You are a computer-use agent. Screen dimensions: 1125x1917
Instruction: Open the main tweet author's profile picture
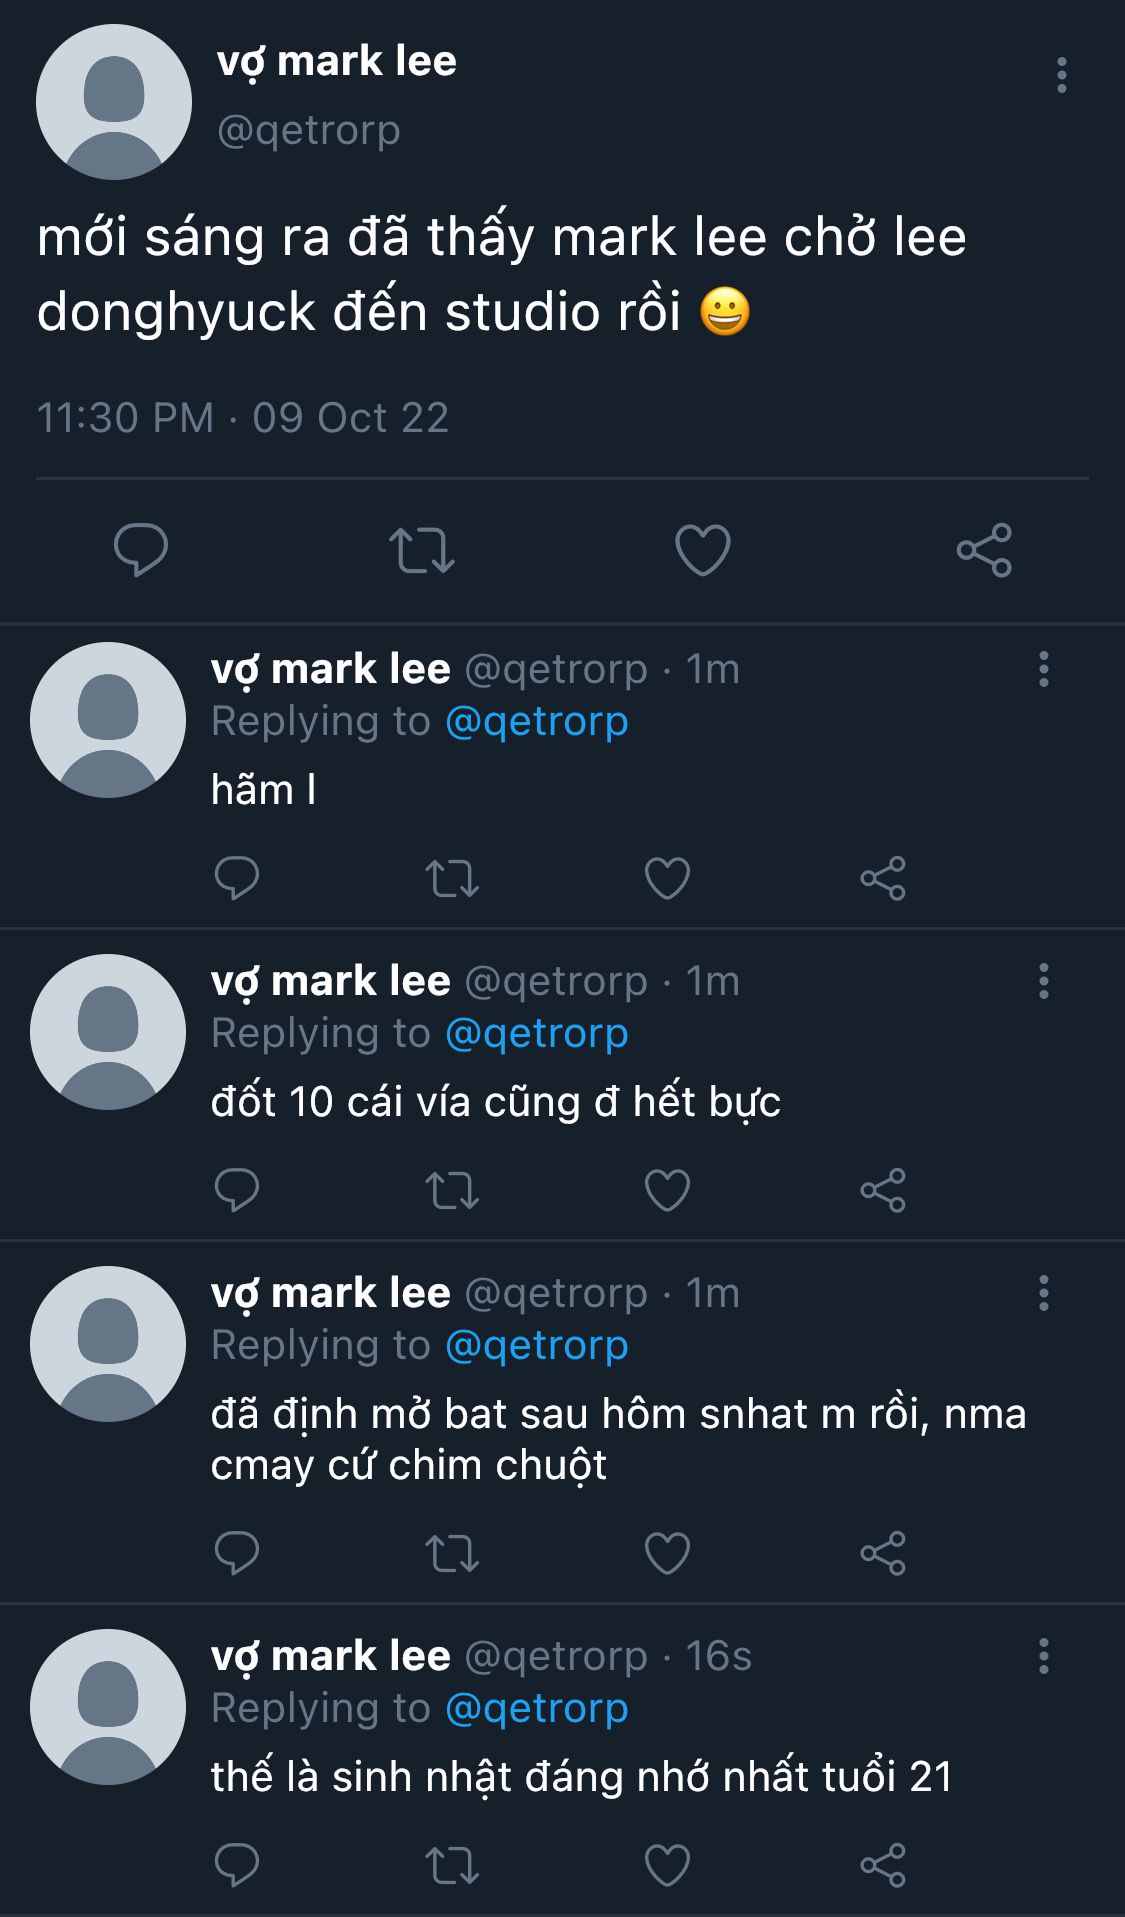tap(114, 102)
